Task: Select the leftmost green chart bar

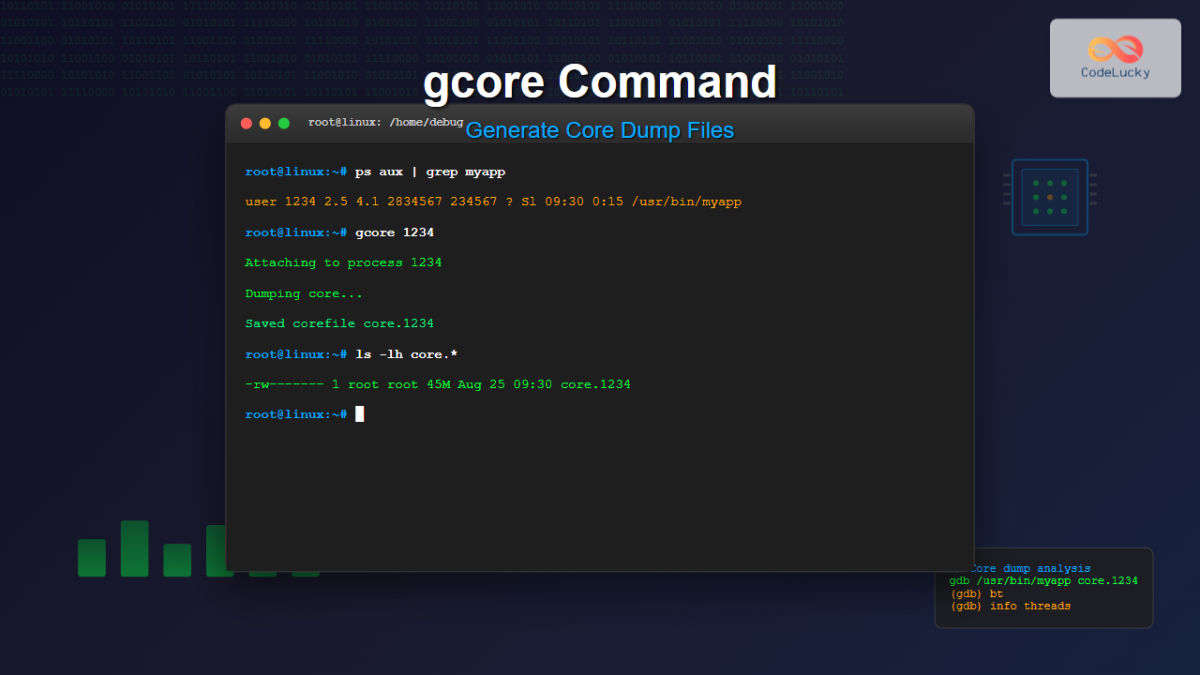Action: pos(92,557)
